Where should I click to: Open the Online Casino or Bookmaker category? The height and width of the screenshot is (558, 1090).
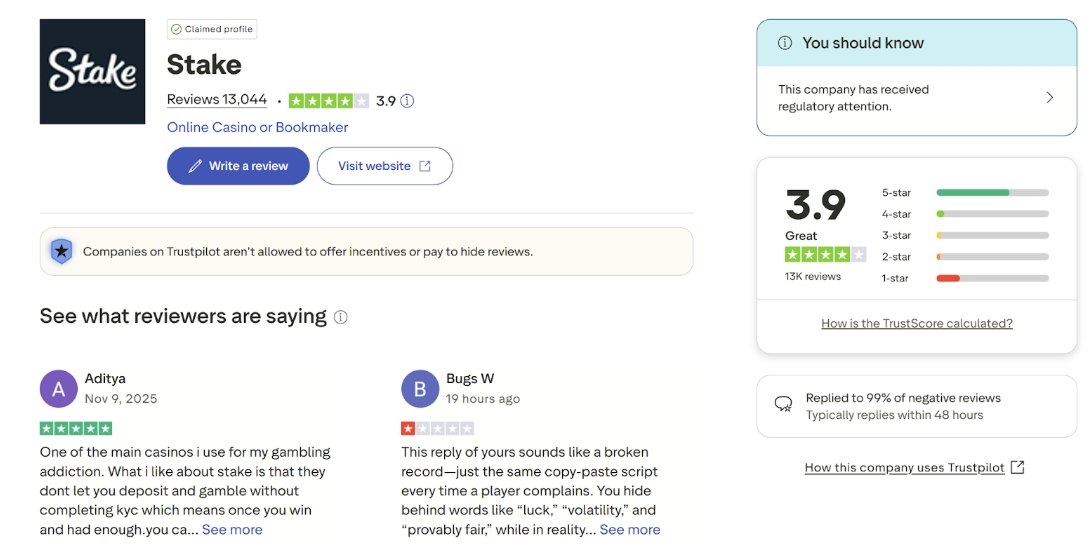(257, 127)
